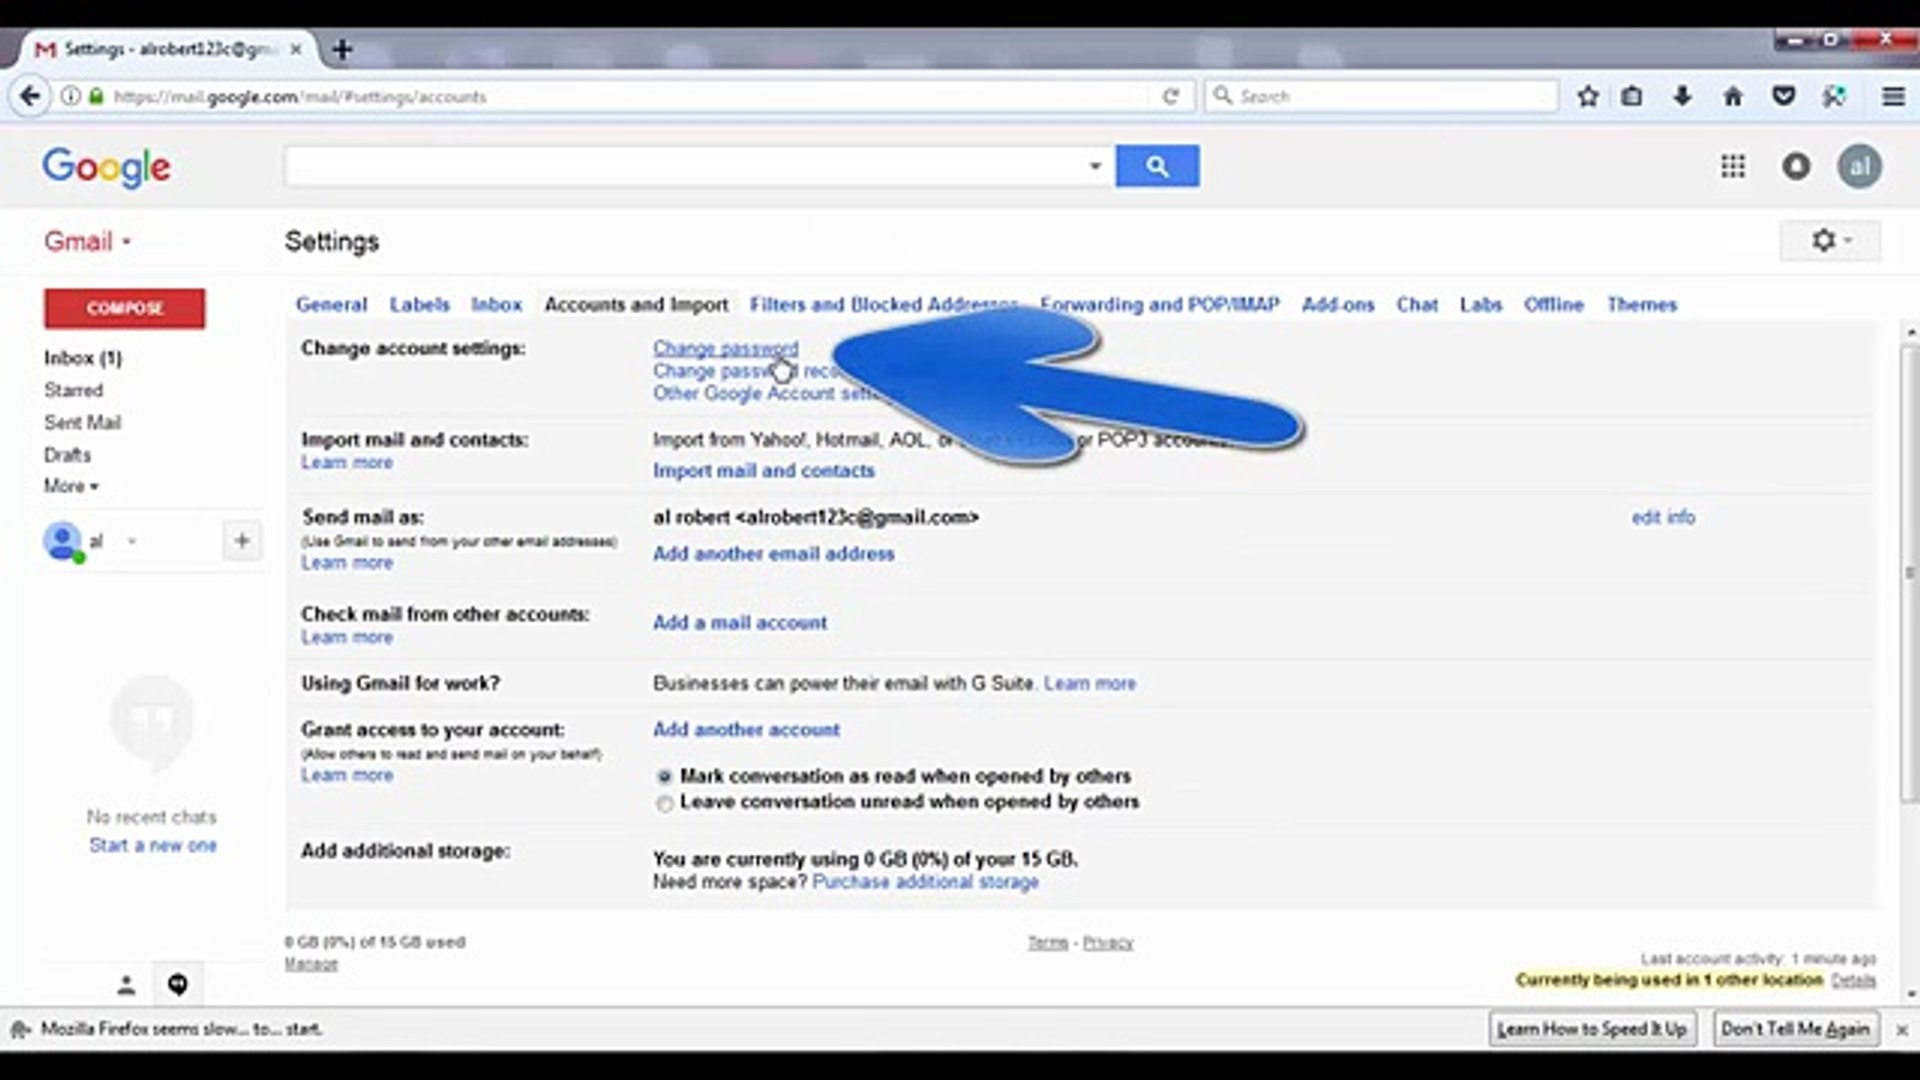Open the Google apps grid launcher
The image size is (1920, 1080).
(x=1734, y=166)
